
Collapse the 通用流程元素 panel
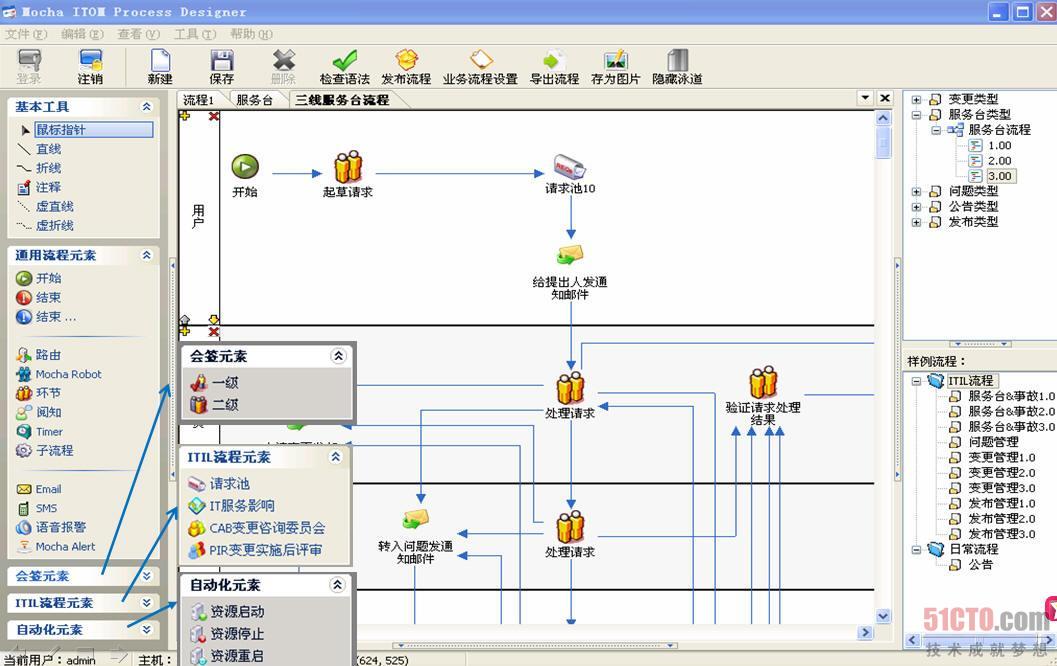pos(146,255)
